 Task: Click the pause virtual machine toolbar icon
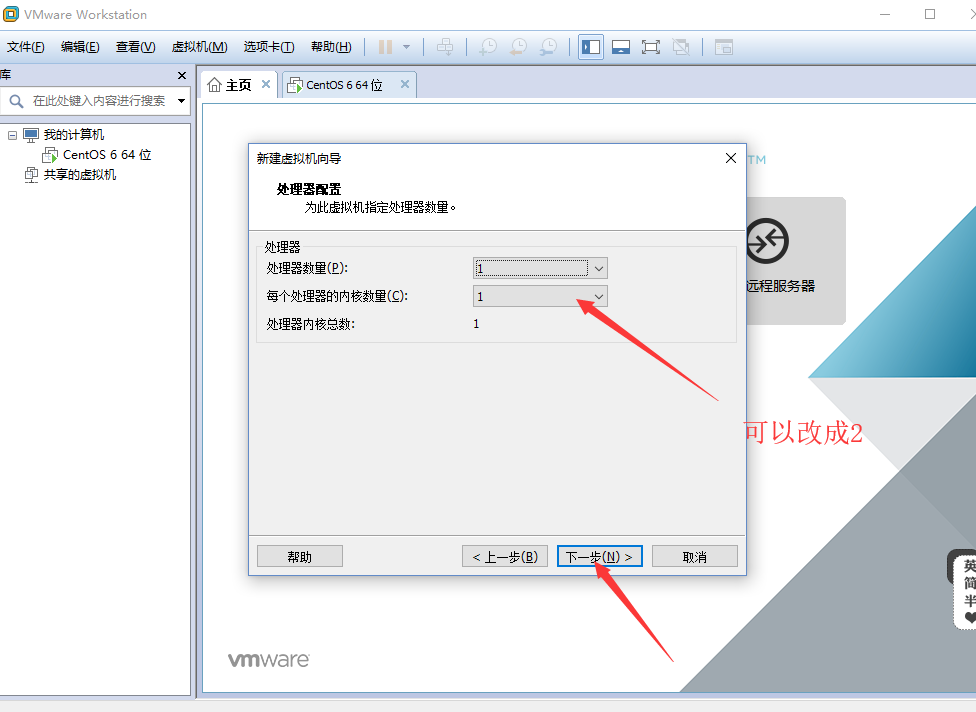[385, 47]
